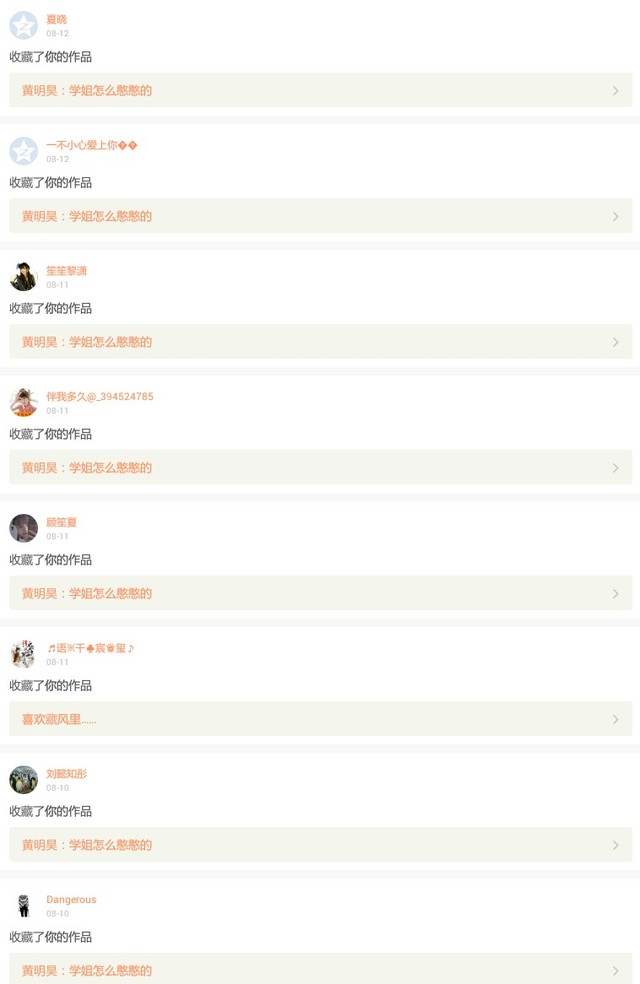Select the username Dangerous
This screenshot has width=640, height=984.
coord(71,899)
